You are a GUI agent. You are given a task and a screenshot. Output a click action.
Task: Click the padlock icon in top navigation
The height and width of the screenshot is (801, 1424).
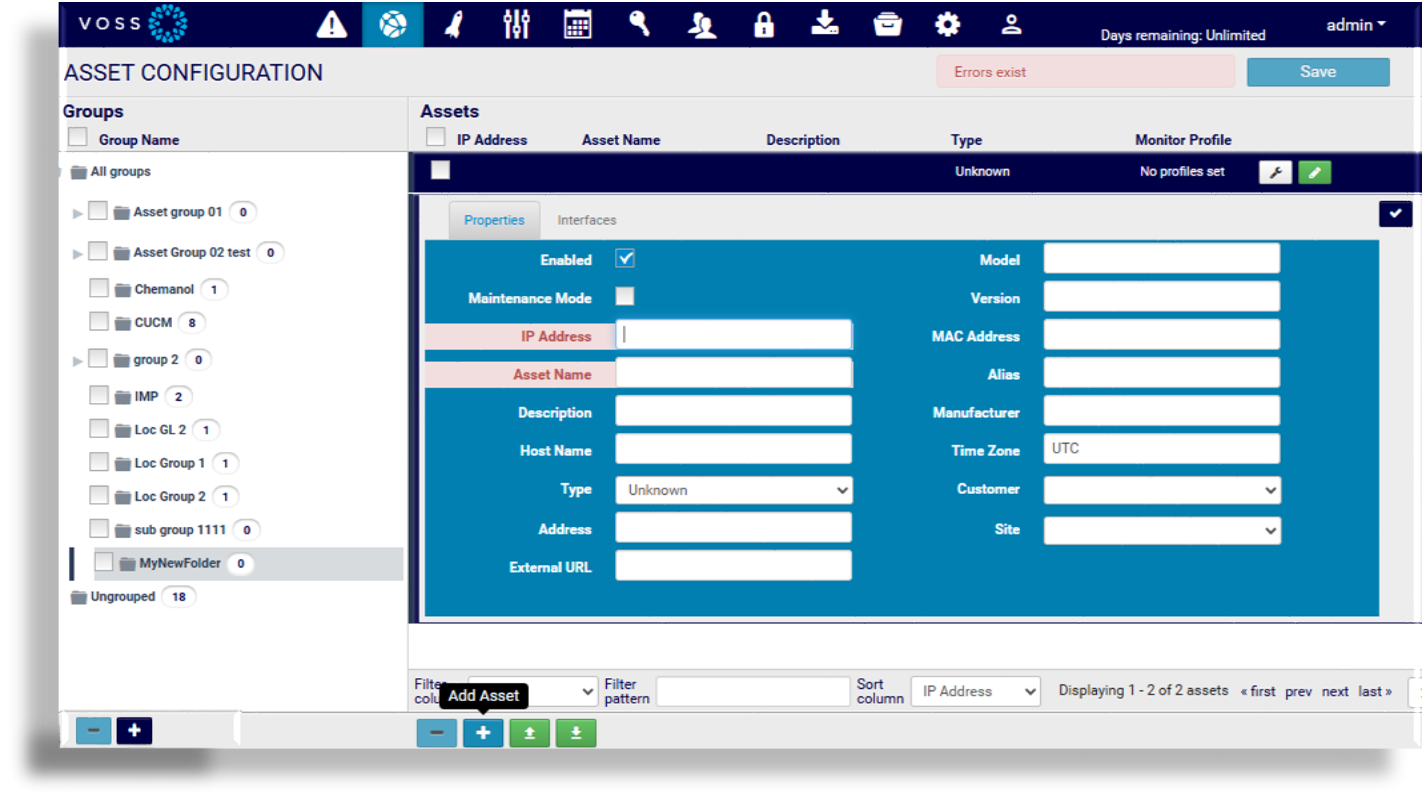pyautogui.click(x=764, y=24)
